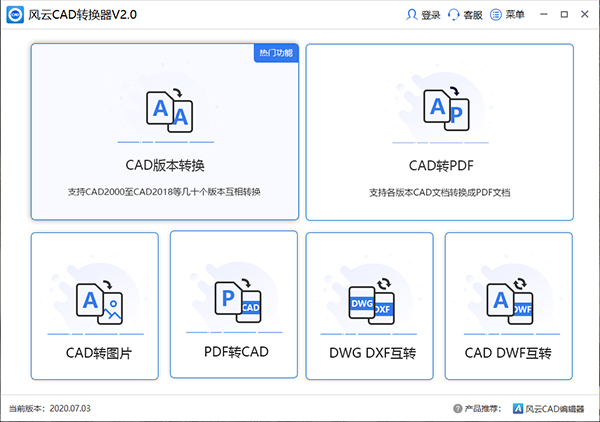Click the 热门功能 badge
The width and height of the screenshot is (600, 422).
(276, 53)
